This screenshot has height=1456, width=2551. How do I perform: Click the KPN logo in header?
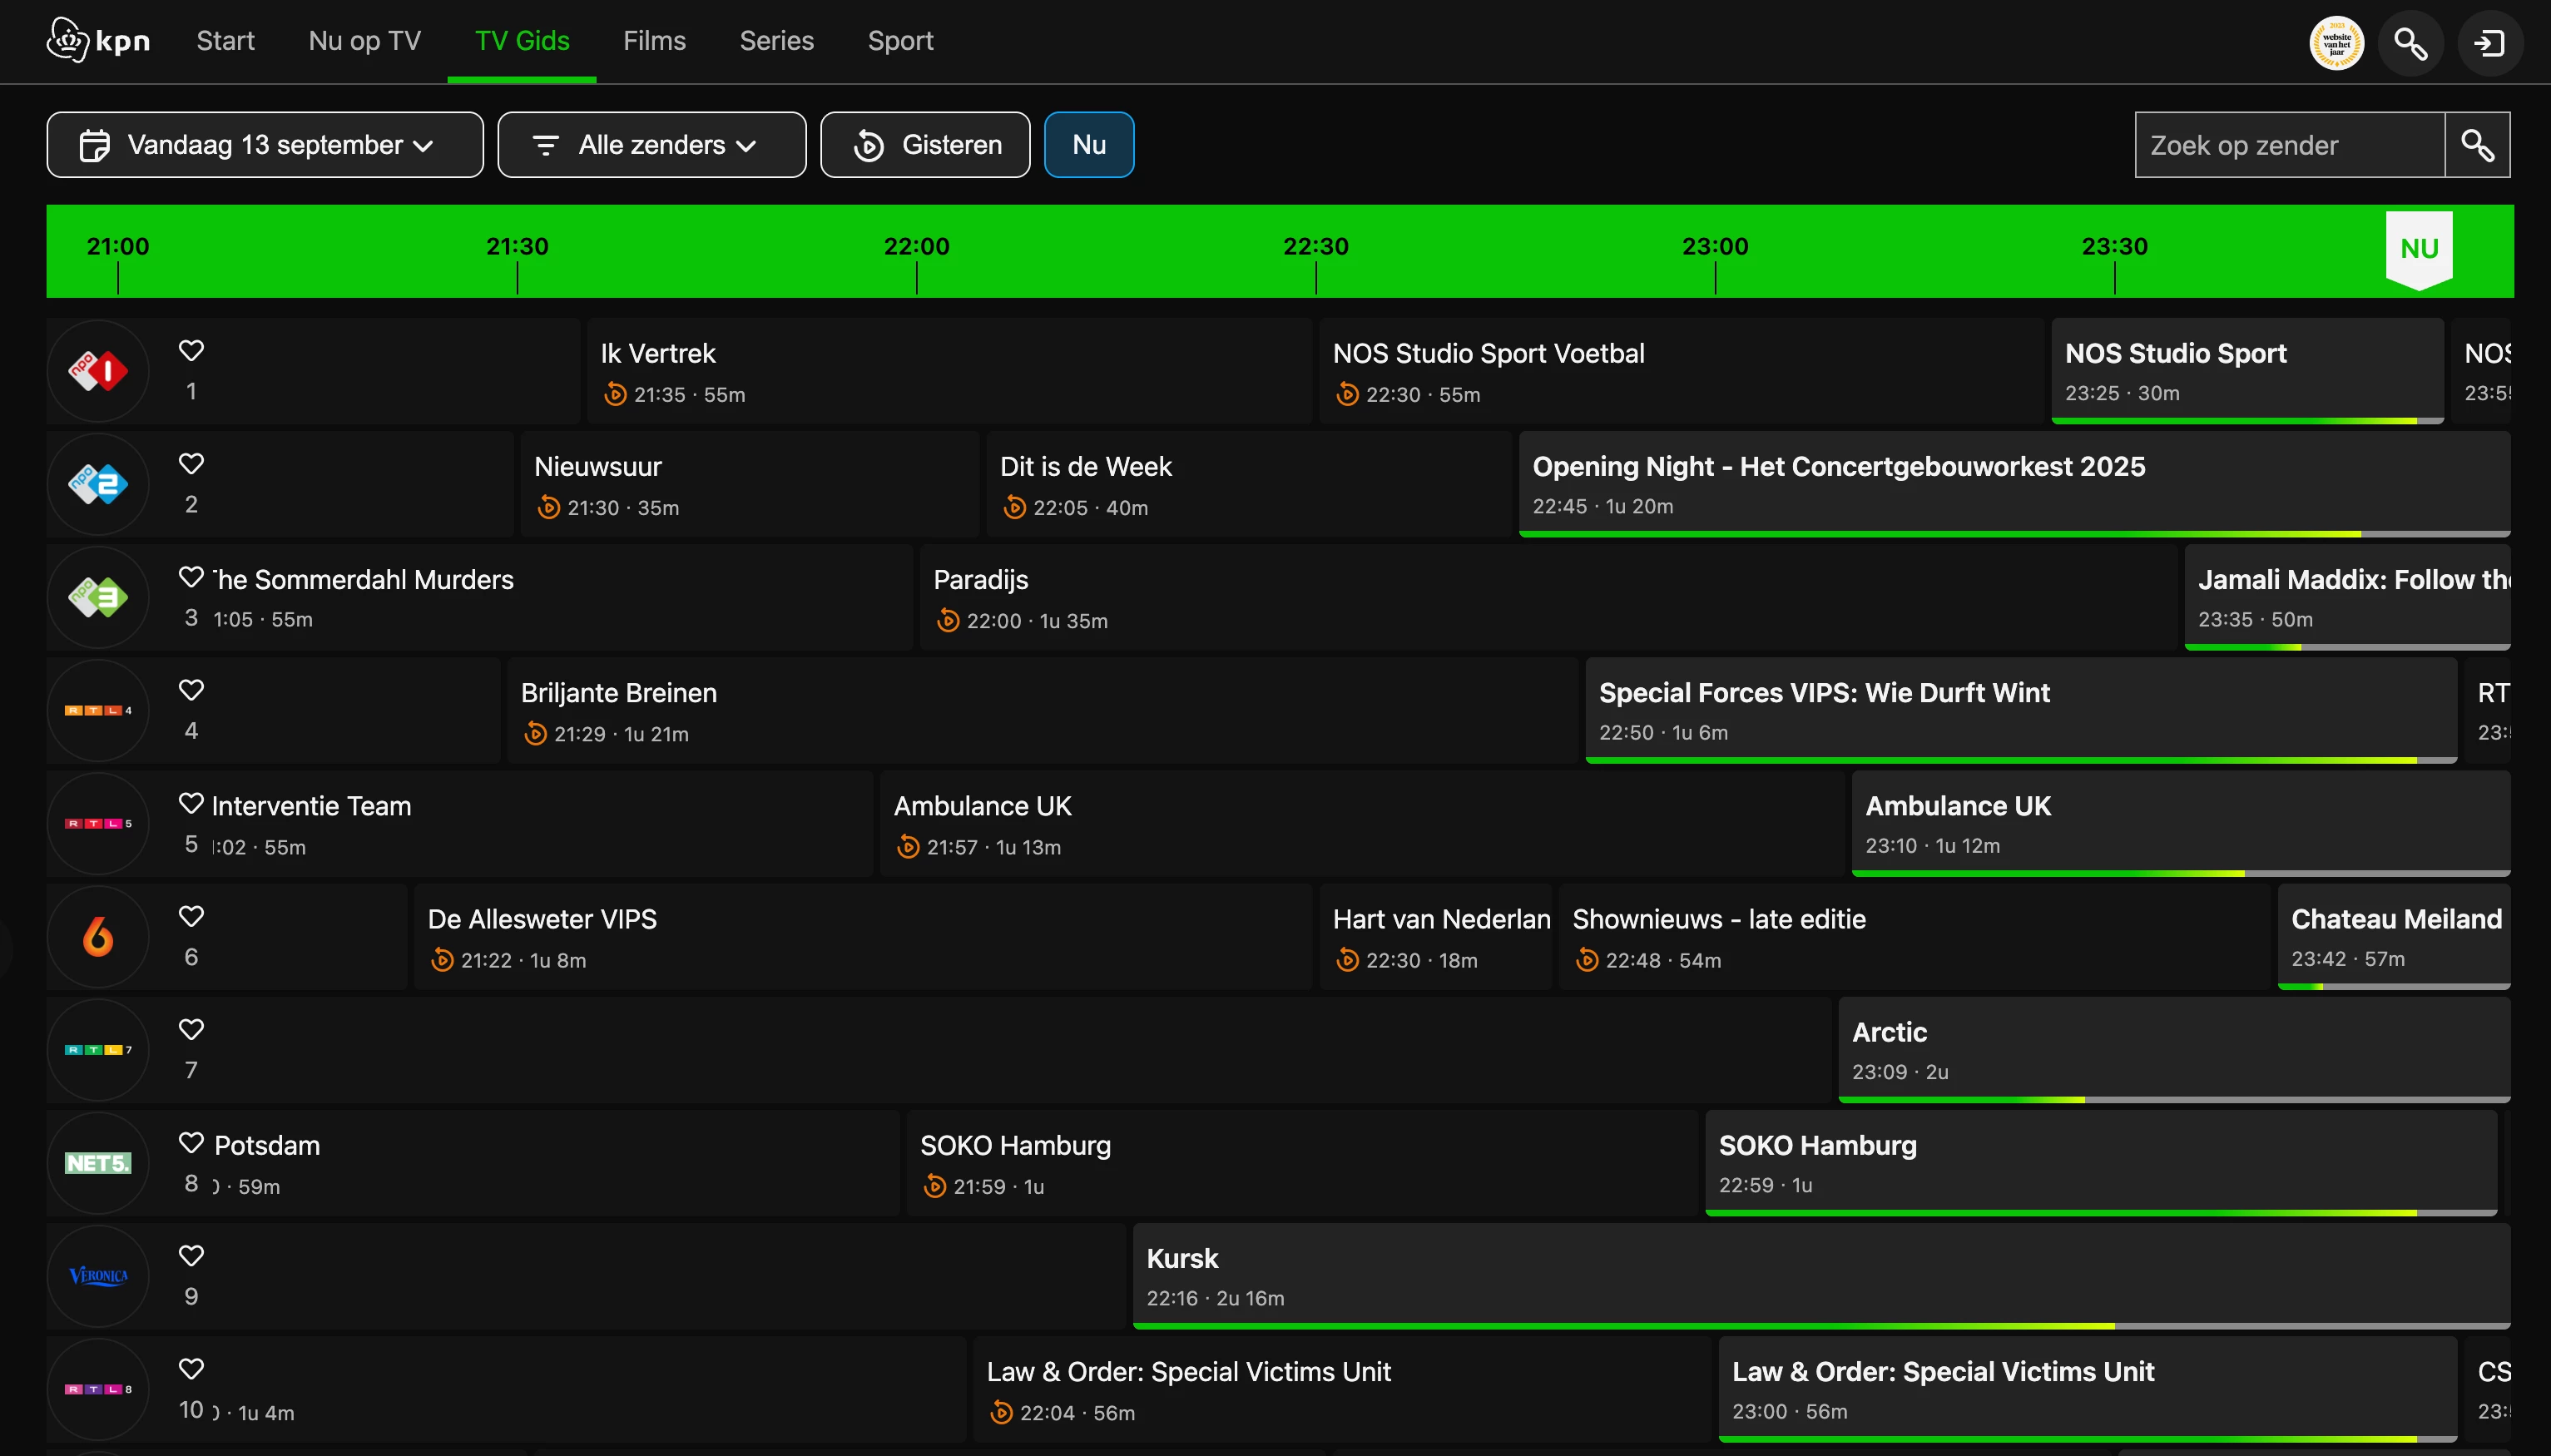pos(98,41)
